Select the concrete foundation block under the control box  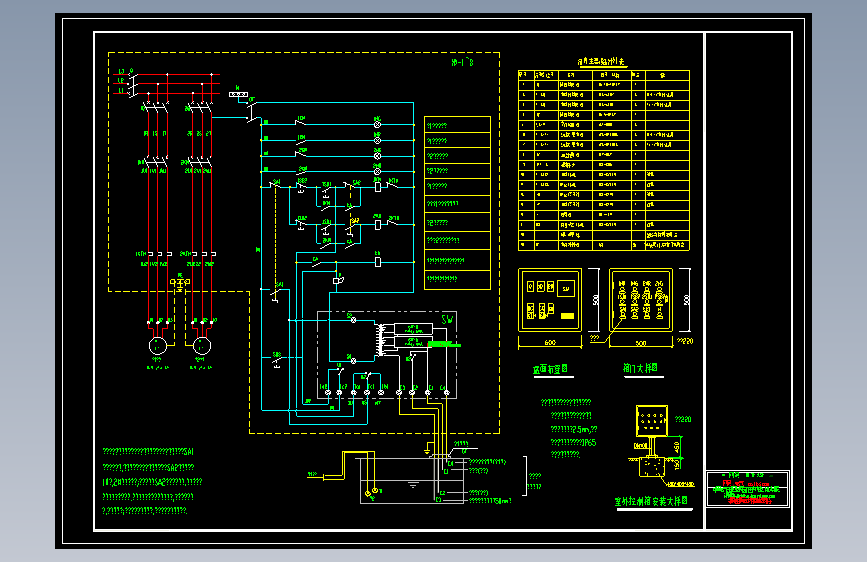point(652,466)
